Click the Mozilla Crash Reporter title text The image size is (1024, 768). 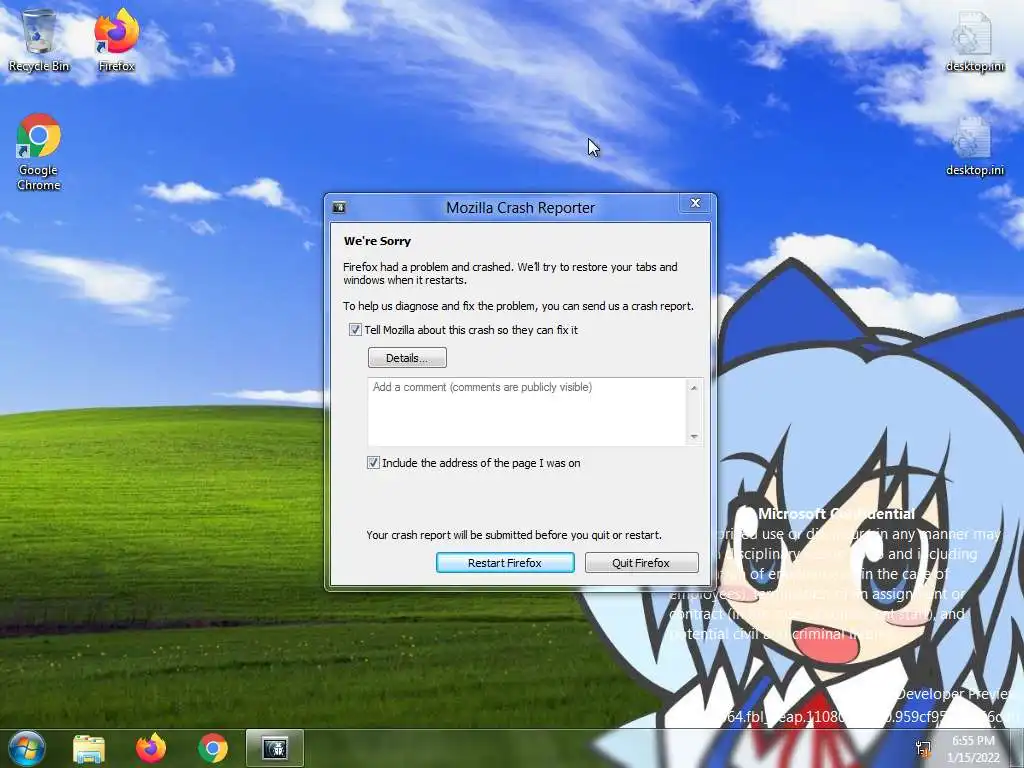pyautogui.click(x=520, y=208)
